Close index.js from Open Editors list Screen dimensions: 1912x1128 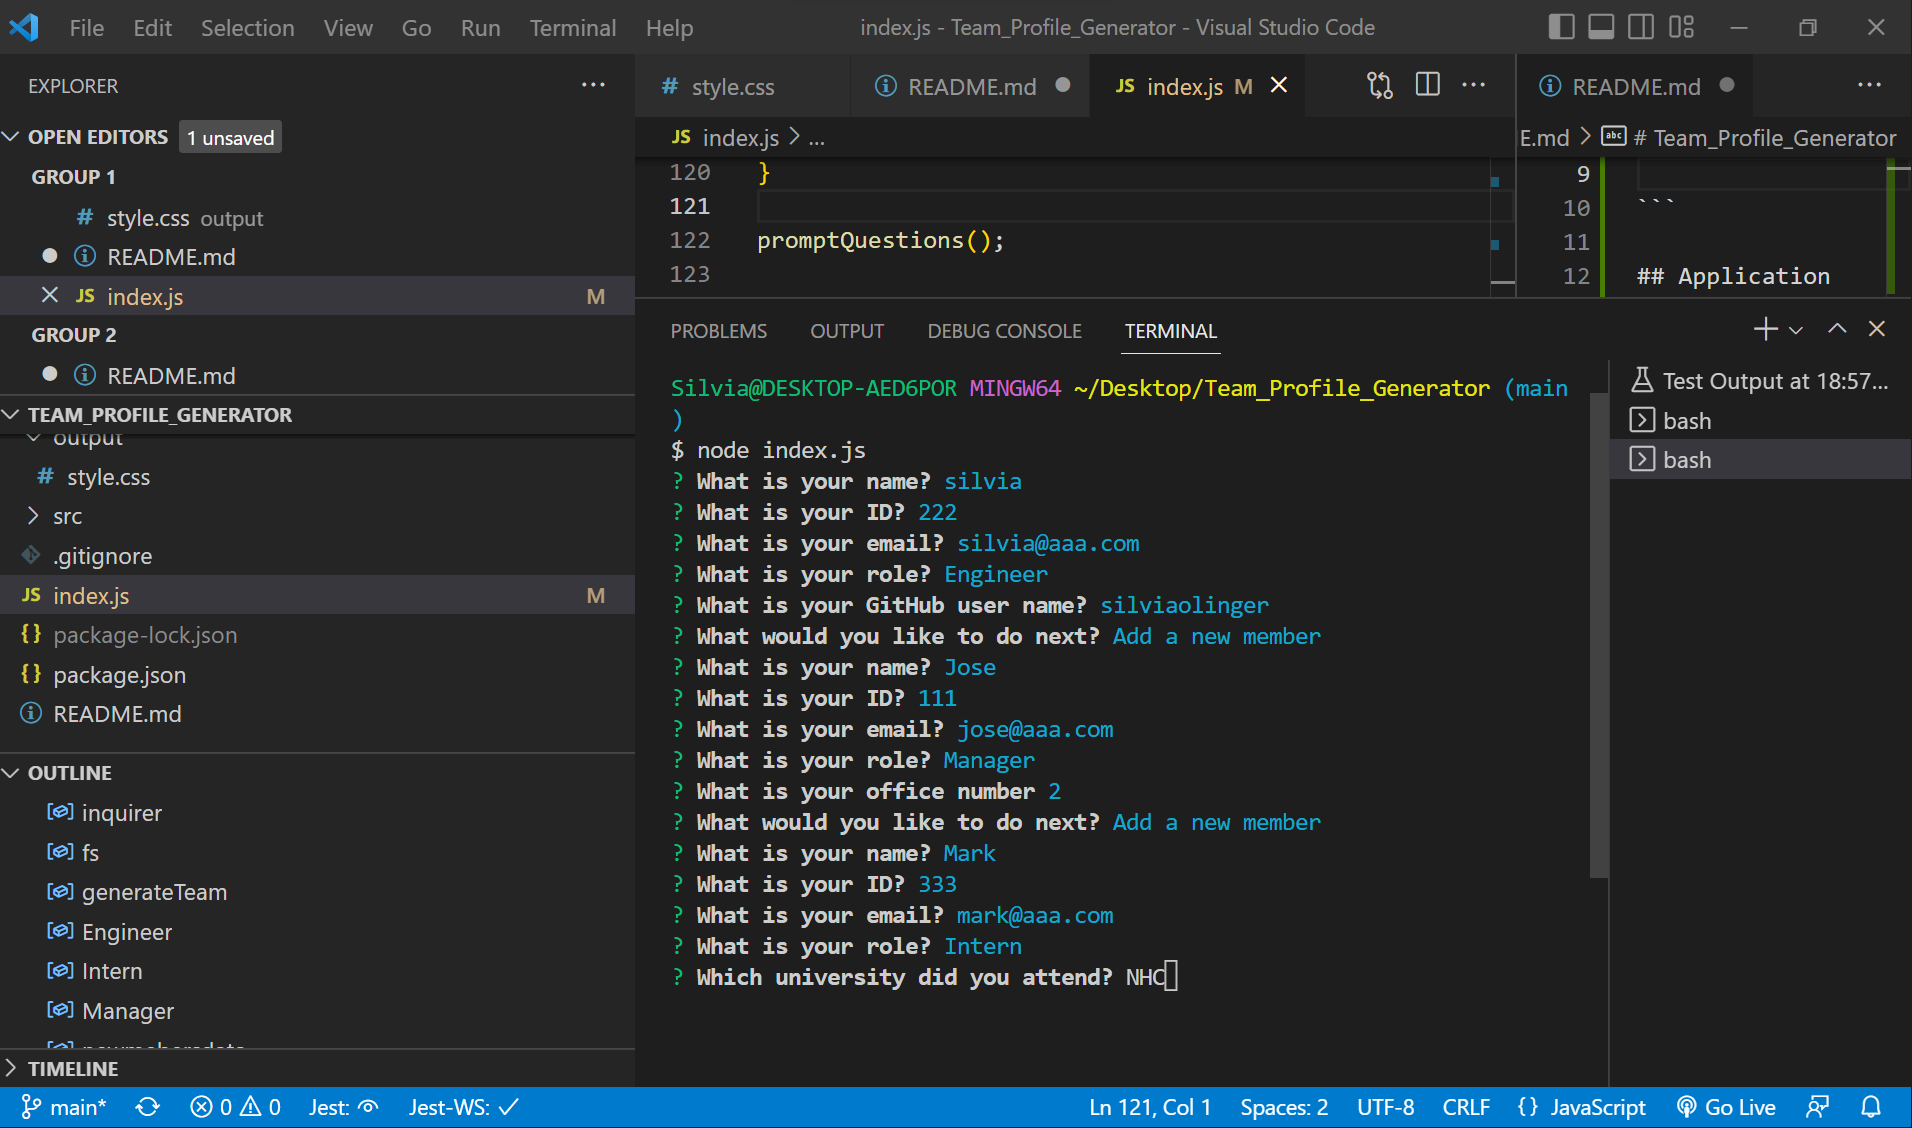pyautogui.click(x=49, y=295)
